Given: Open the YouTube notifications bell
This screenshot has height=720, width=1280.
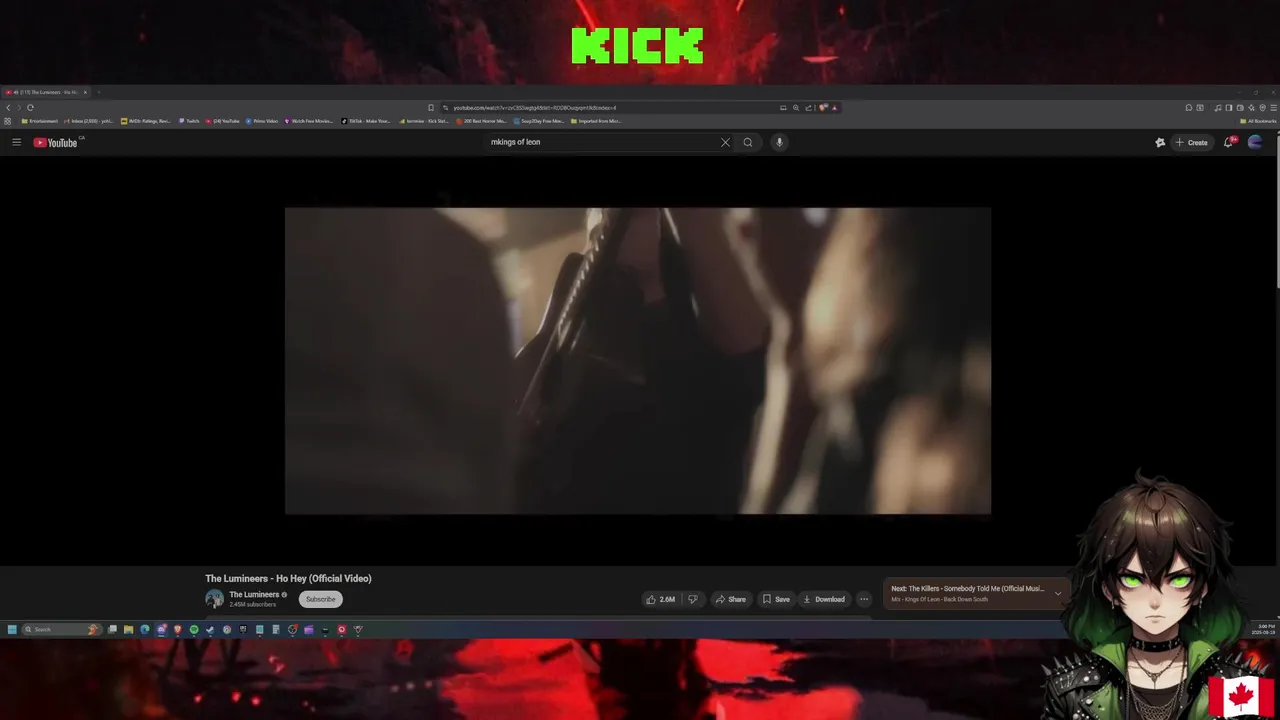Looking at the screenshot, I should 1229,142.
